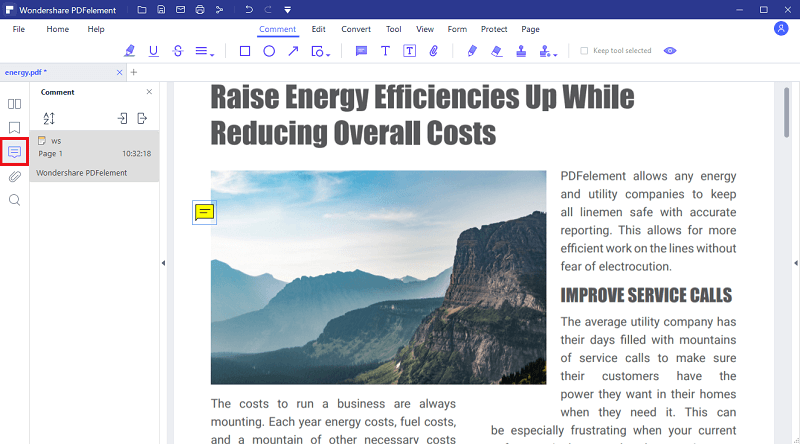Switch to the Convert tab

pos(356,29)
